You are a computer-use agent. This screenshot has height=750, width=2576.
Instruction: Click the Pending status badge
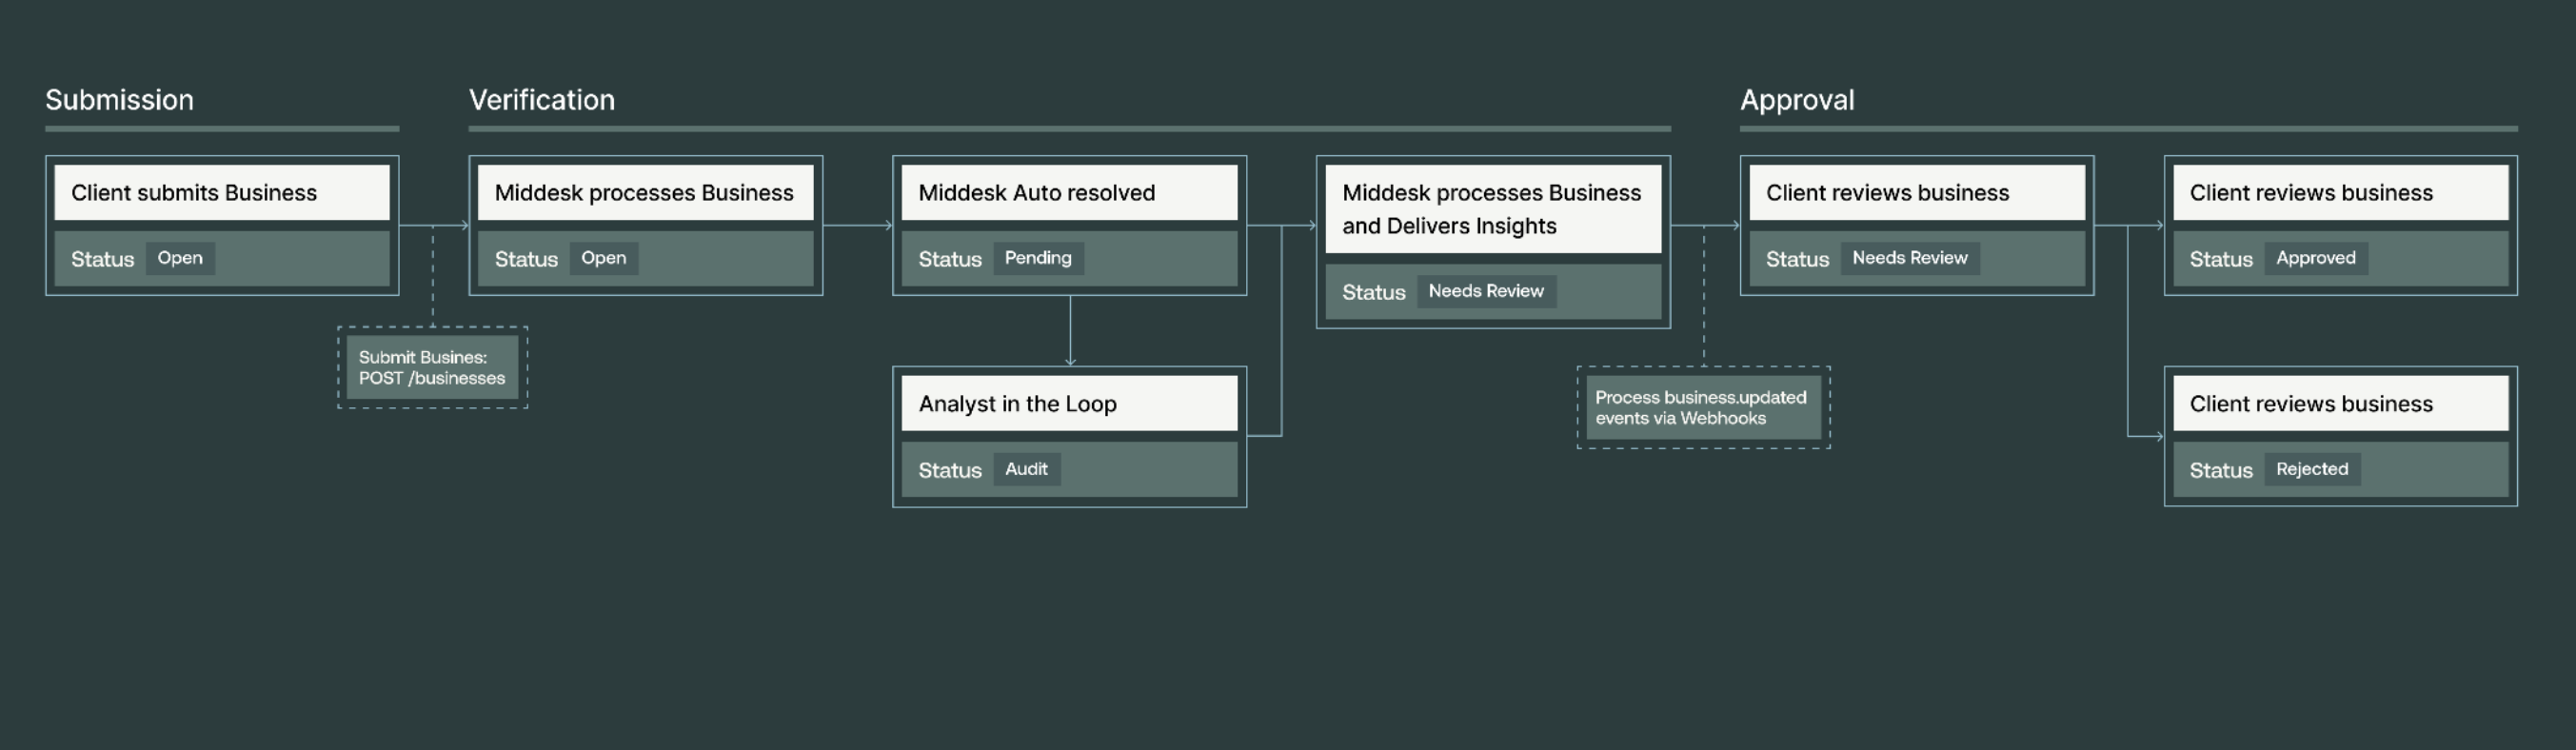tap(1037, 258)
